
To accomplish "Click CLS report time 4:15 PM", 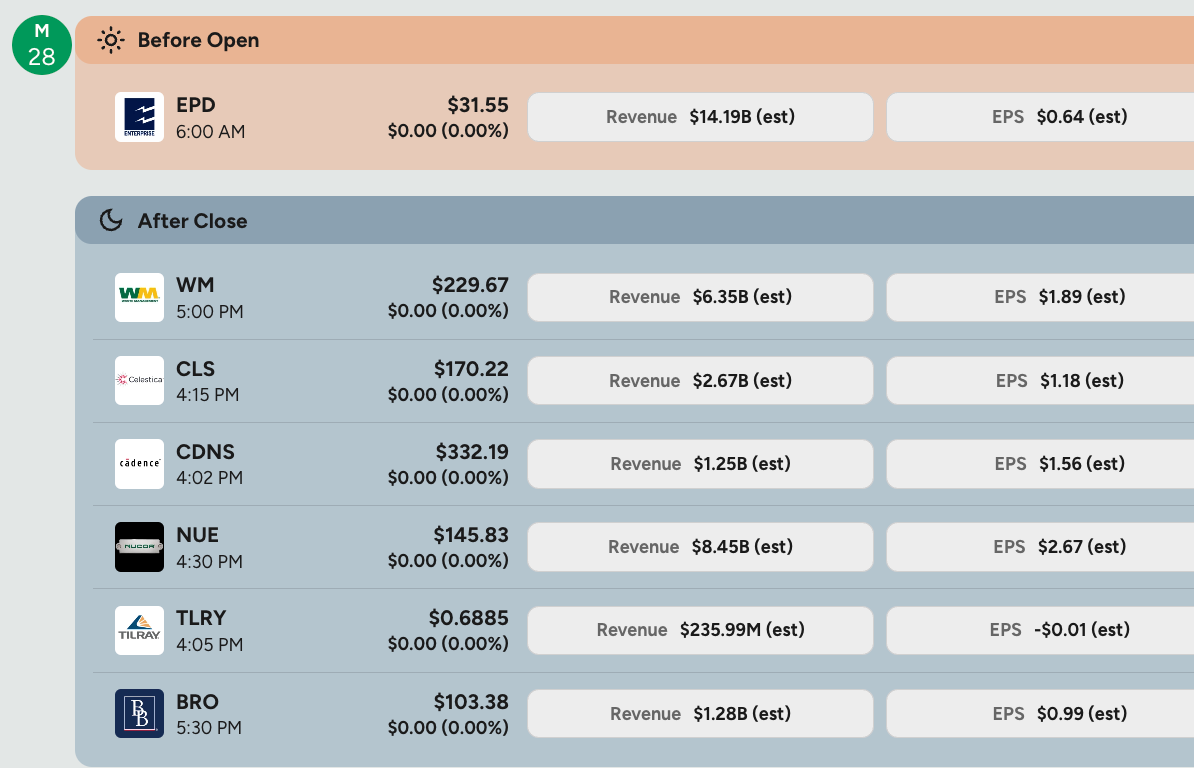I will click(x=207, y=394).
